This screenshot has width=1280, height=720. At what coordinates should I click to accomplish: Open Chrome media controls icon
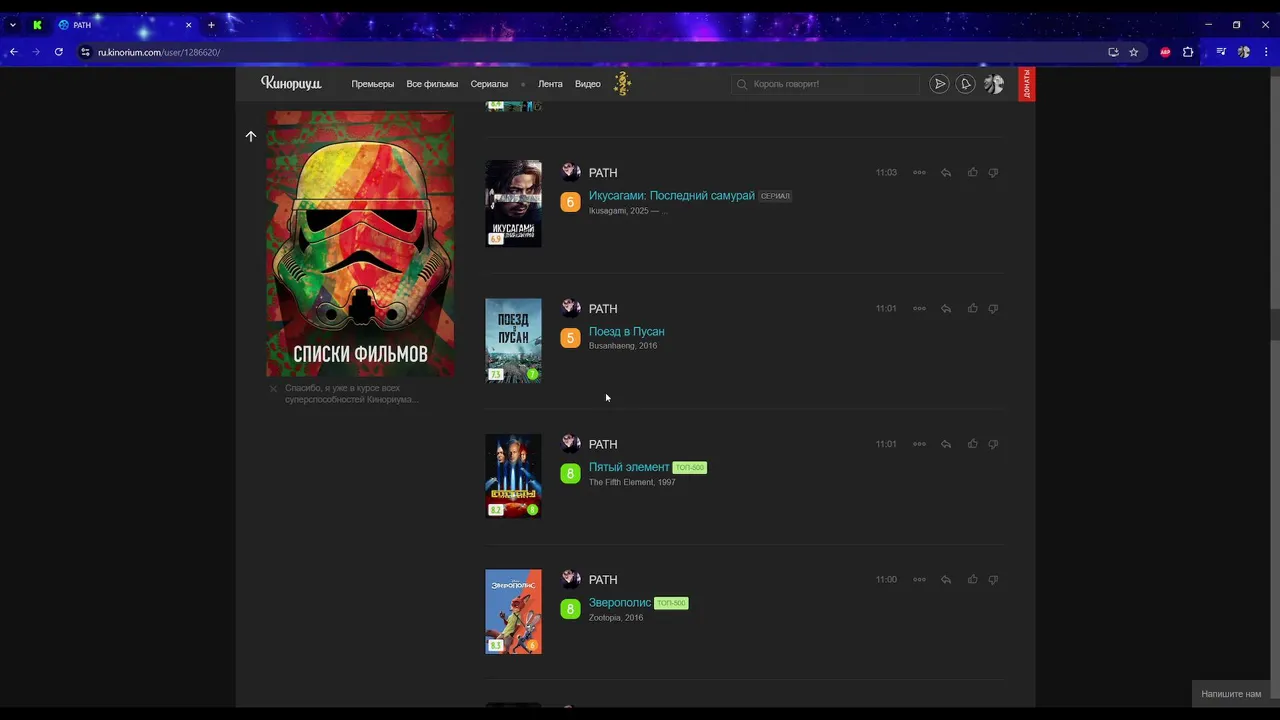1221,52
